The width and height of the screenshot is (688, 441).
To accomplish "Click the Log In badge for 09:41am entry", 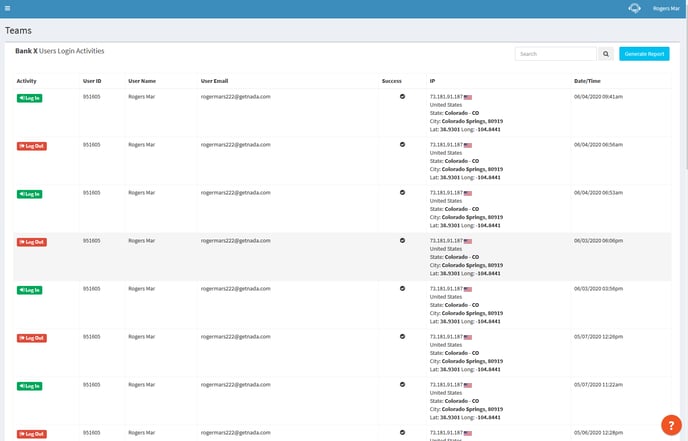I will pos(30,98).
